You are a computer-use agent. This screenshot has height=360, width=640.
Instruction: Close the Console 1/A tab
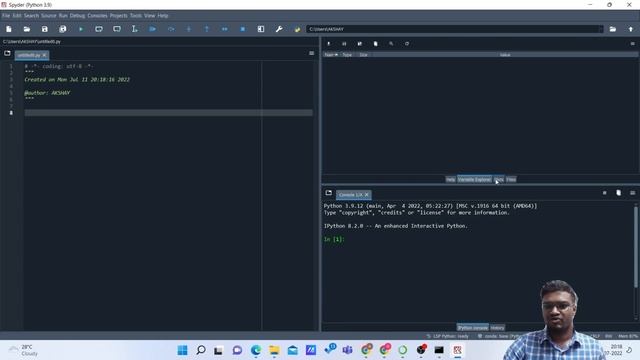pos(367,195)
